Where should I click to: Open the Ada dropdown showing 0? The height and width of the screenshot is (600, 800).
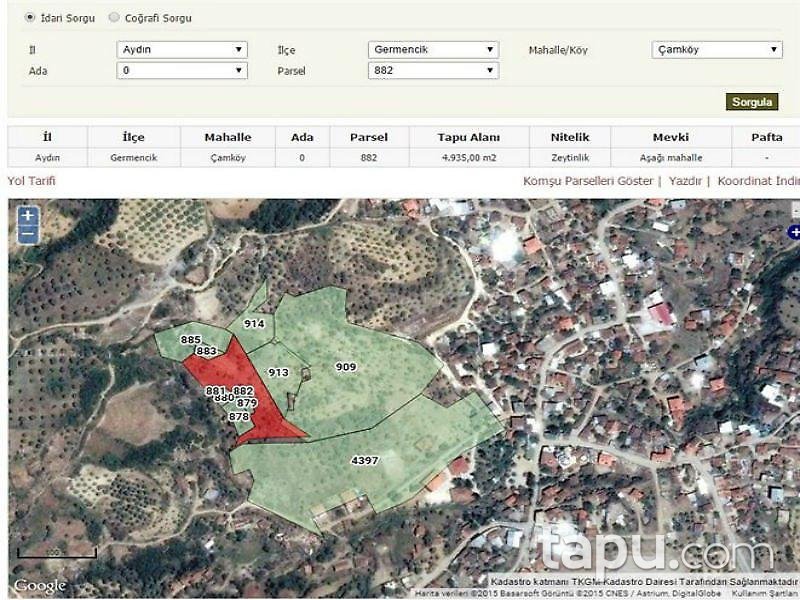182,70
